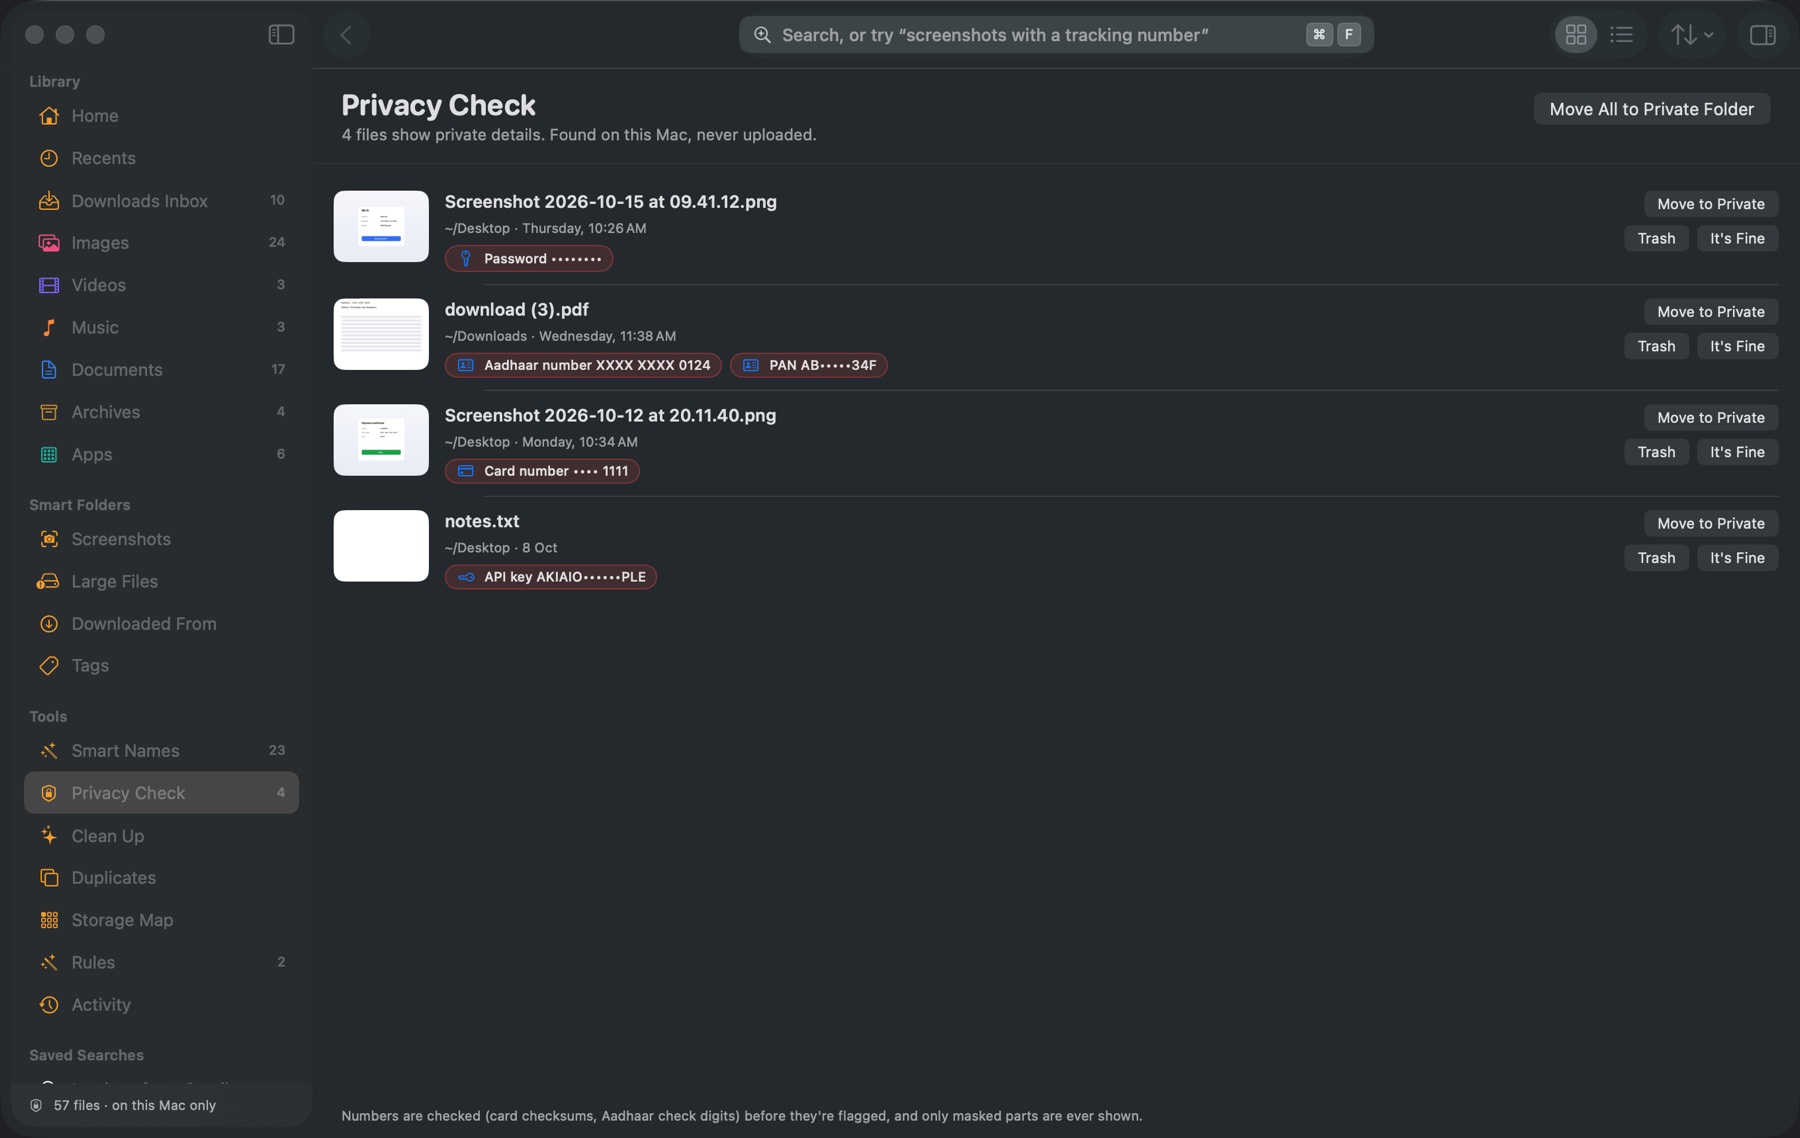Click the Saved Searches section header
This screenshot has width=1800, height=1138.
(86, 1056)
